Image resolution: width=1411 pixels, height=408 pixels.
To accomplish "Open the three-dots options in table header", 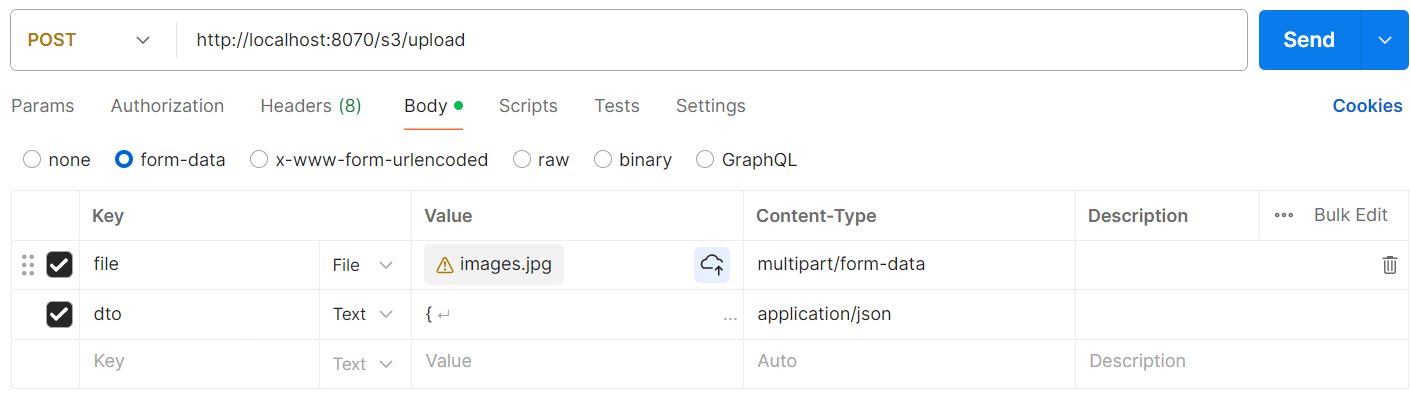I will 1284,216.
